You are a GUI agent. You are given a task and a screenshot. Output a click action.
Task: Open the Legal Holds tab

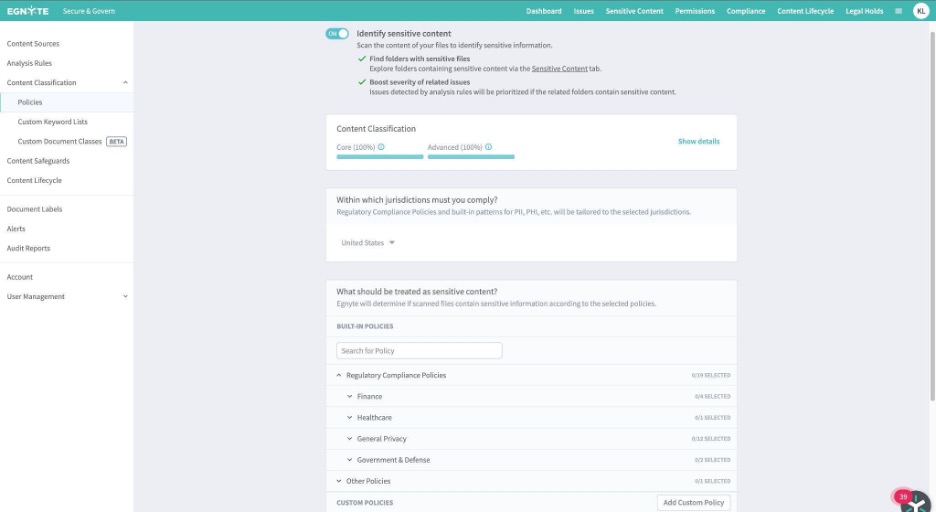[864, 11]
